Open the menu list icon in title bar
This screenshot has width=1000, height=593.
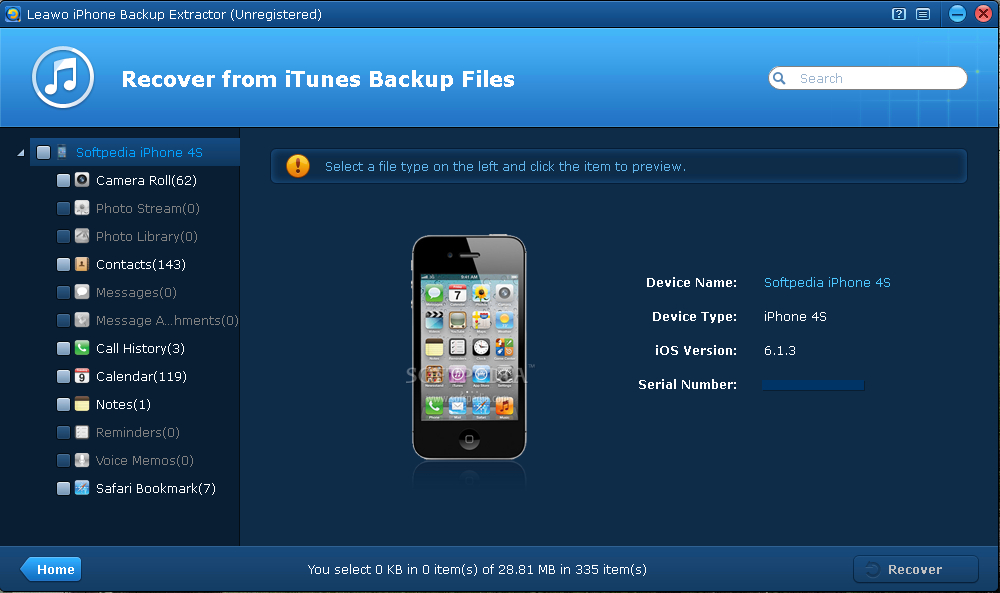923,14
